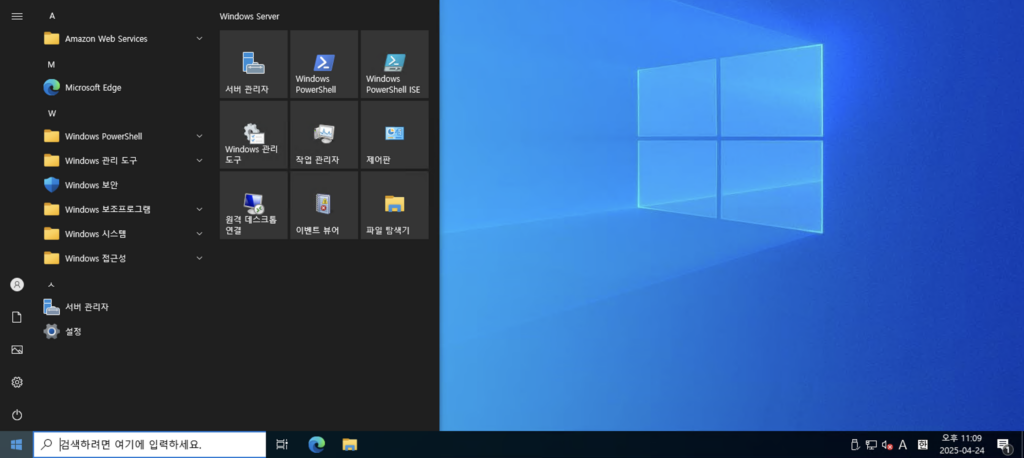
Task: Launch the Windows PowerShell tile
Action: (324, 64)
